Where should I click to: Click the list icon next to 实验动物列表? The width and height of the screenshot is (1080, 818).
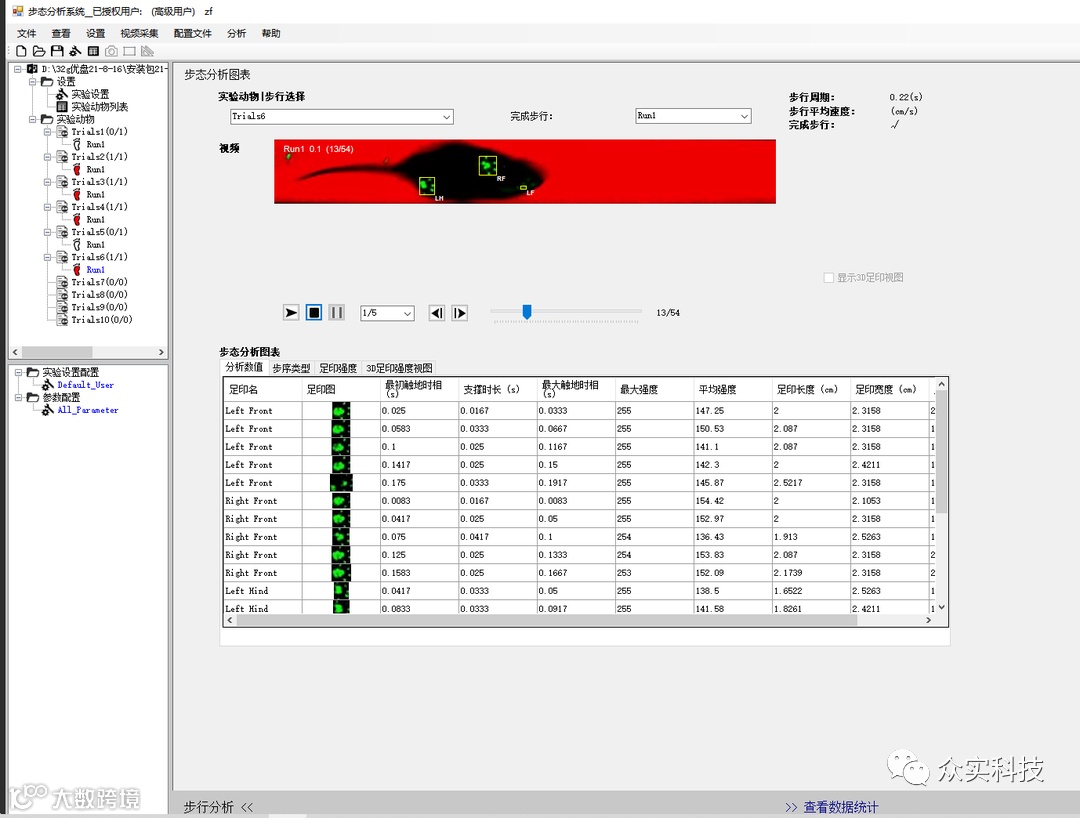[x=62, y=106]
